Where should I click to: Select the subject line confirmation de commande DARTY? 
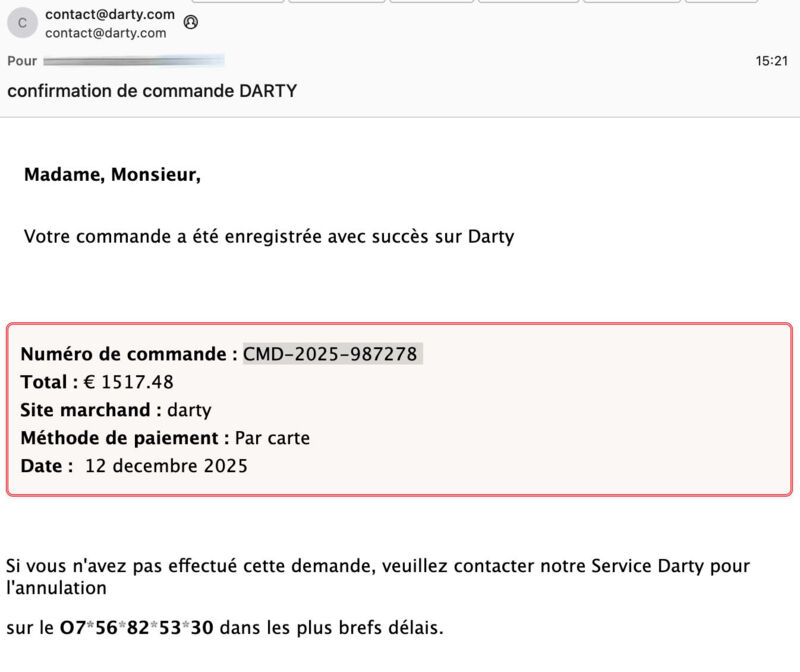152,91
